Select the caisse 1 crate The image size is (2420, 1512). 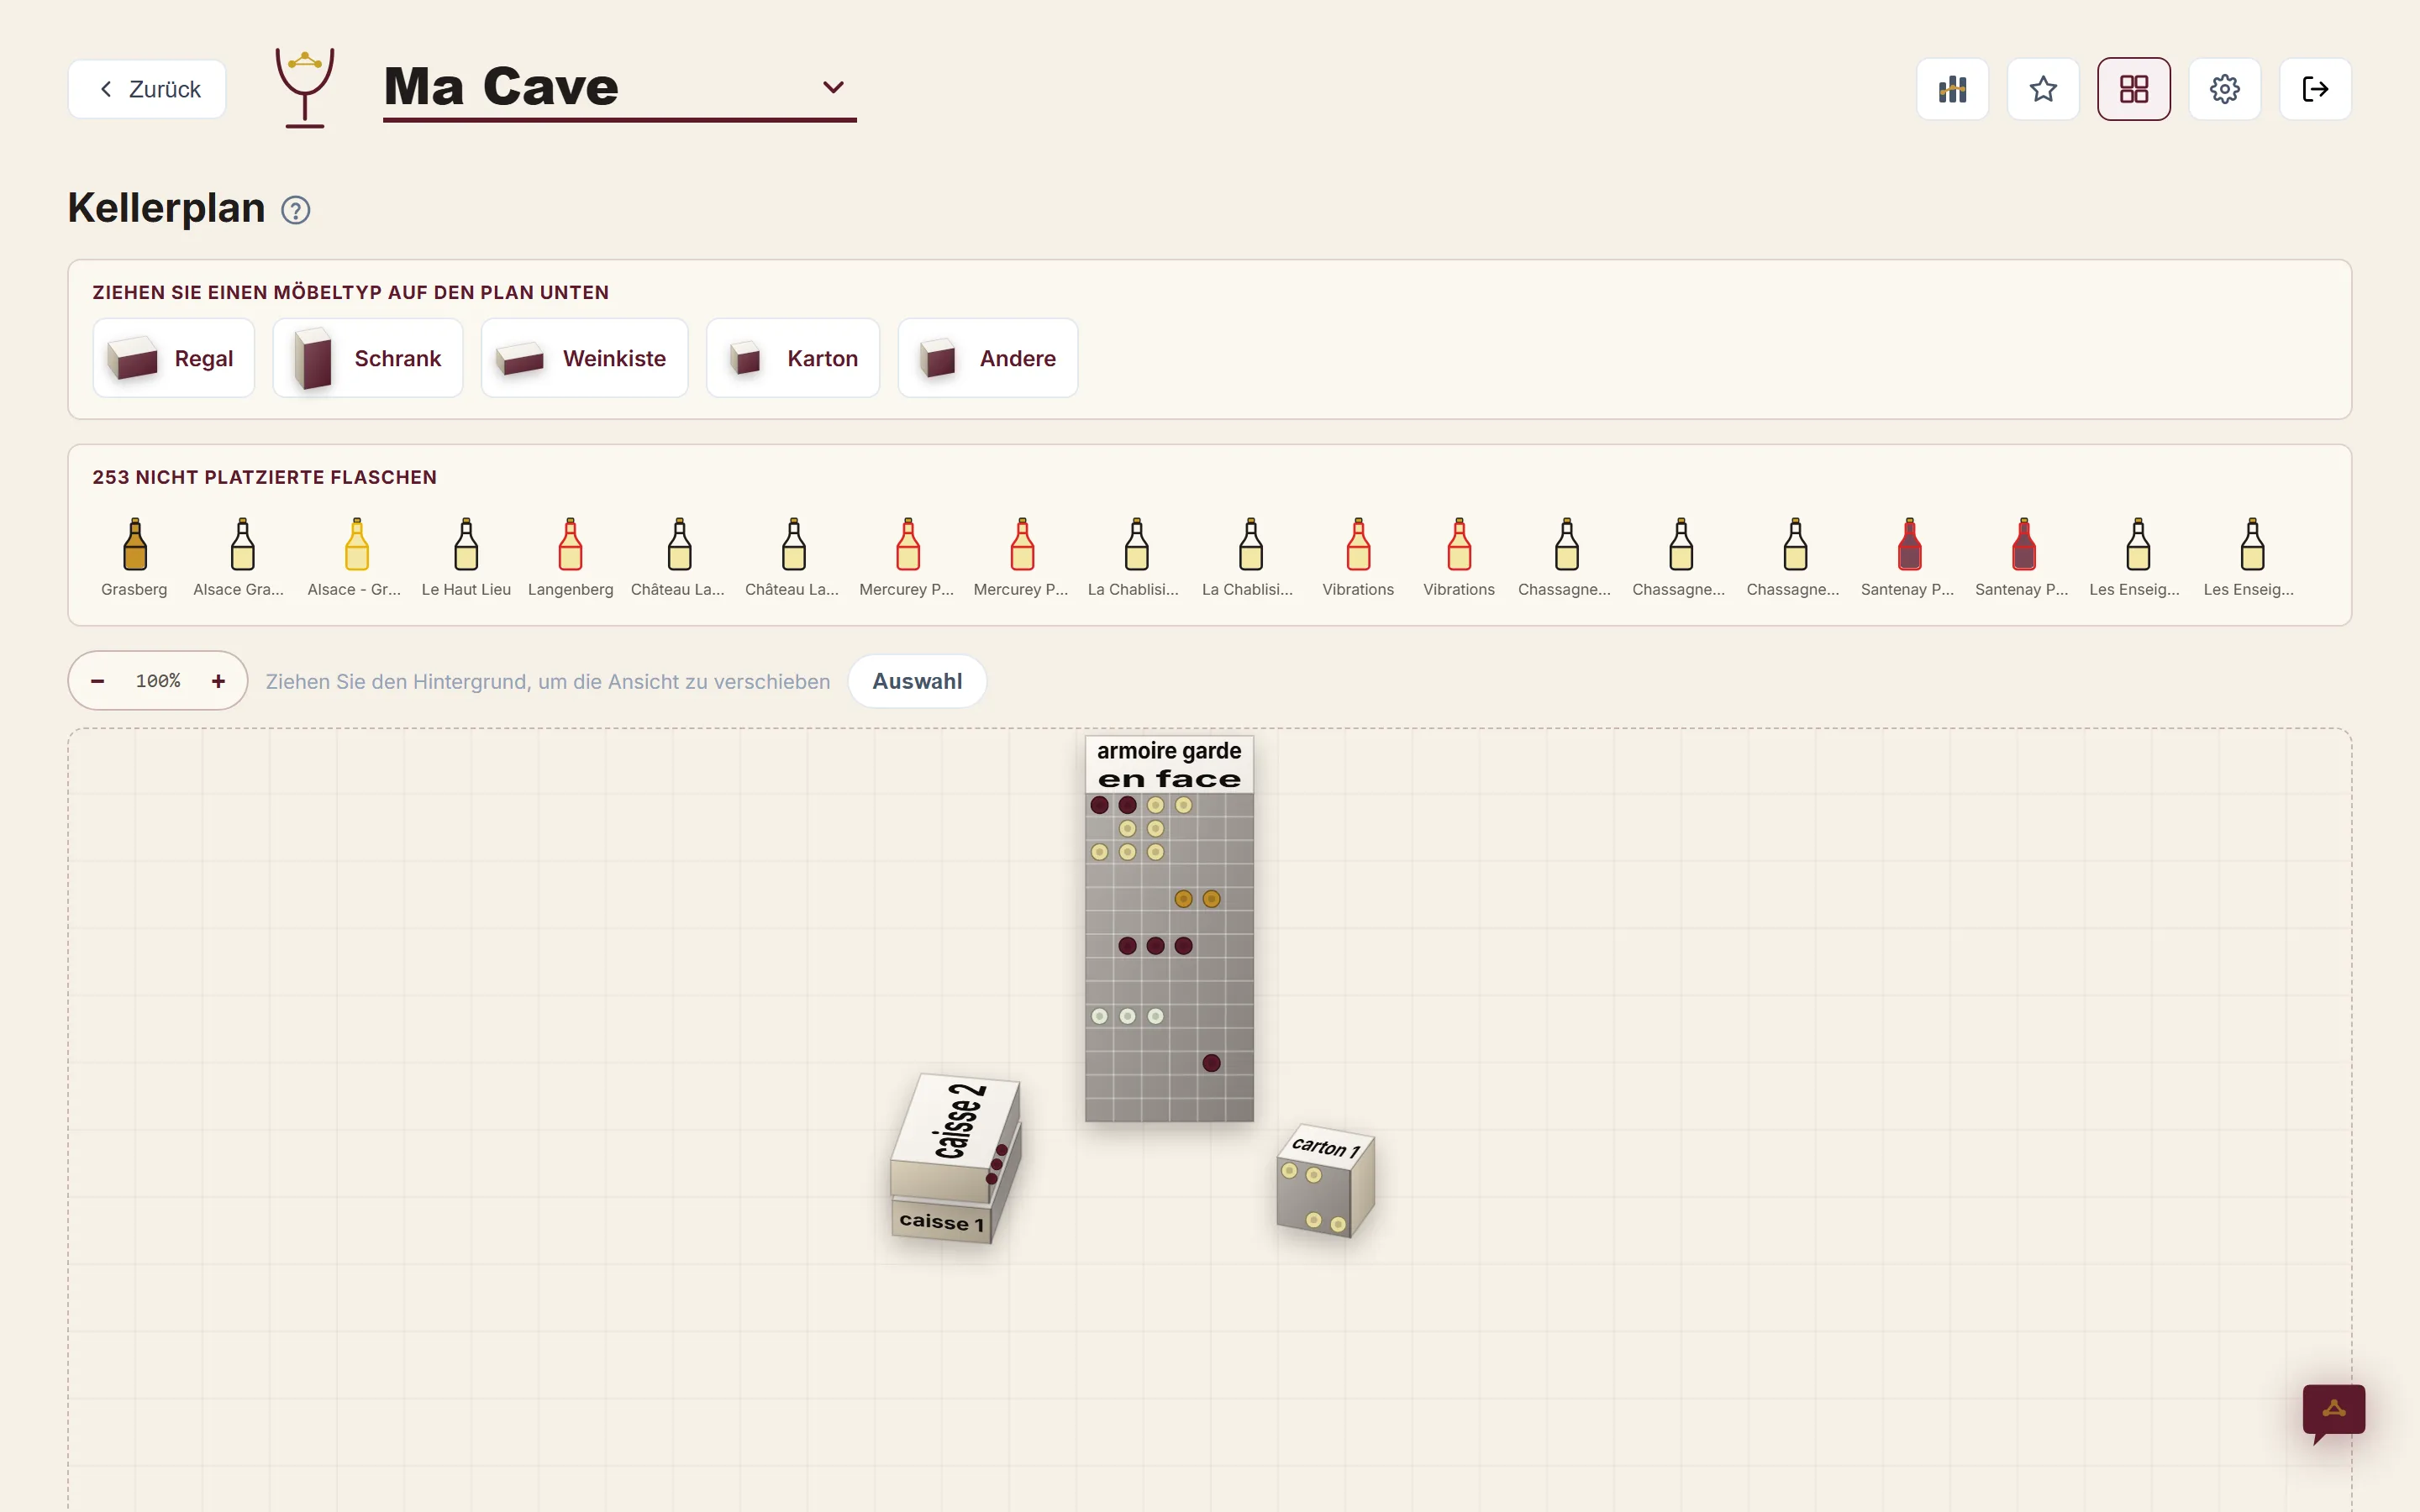coord(941,1221)
